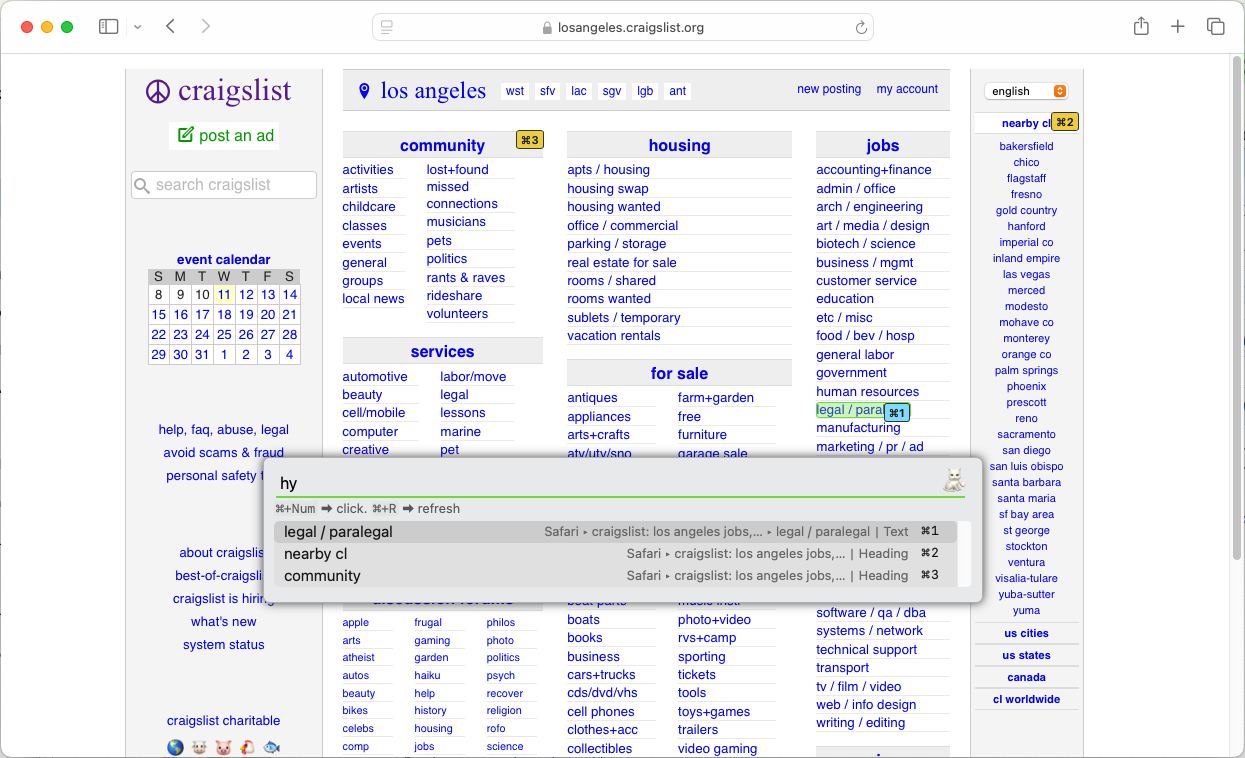Select the wst subarea tab
This screenshot has height=758, width=1245.
pos(515,91)
